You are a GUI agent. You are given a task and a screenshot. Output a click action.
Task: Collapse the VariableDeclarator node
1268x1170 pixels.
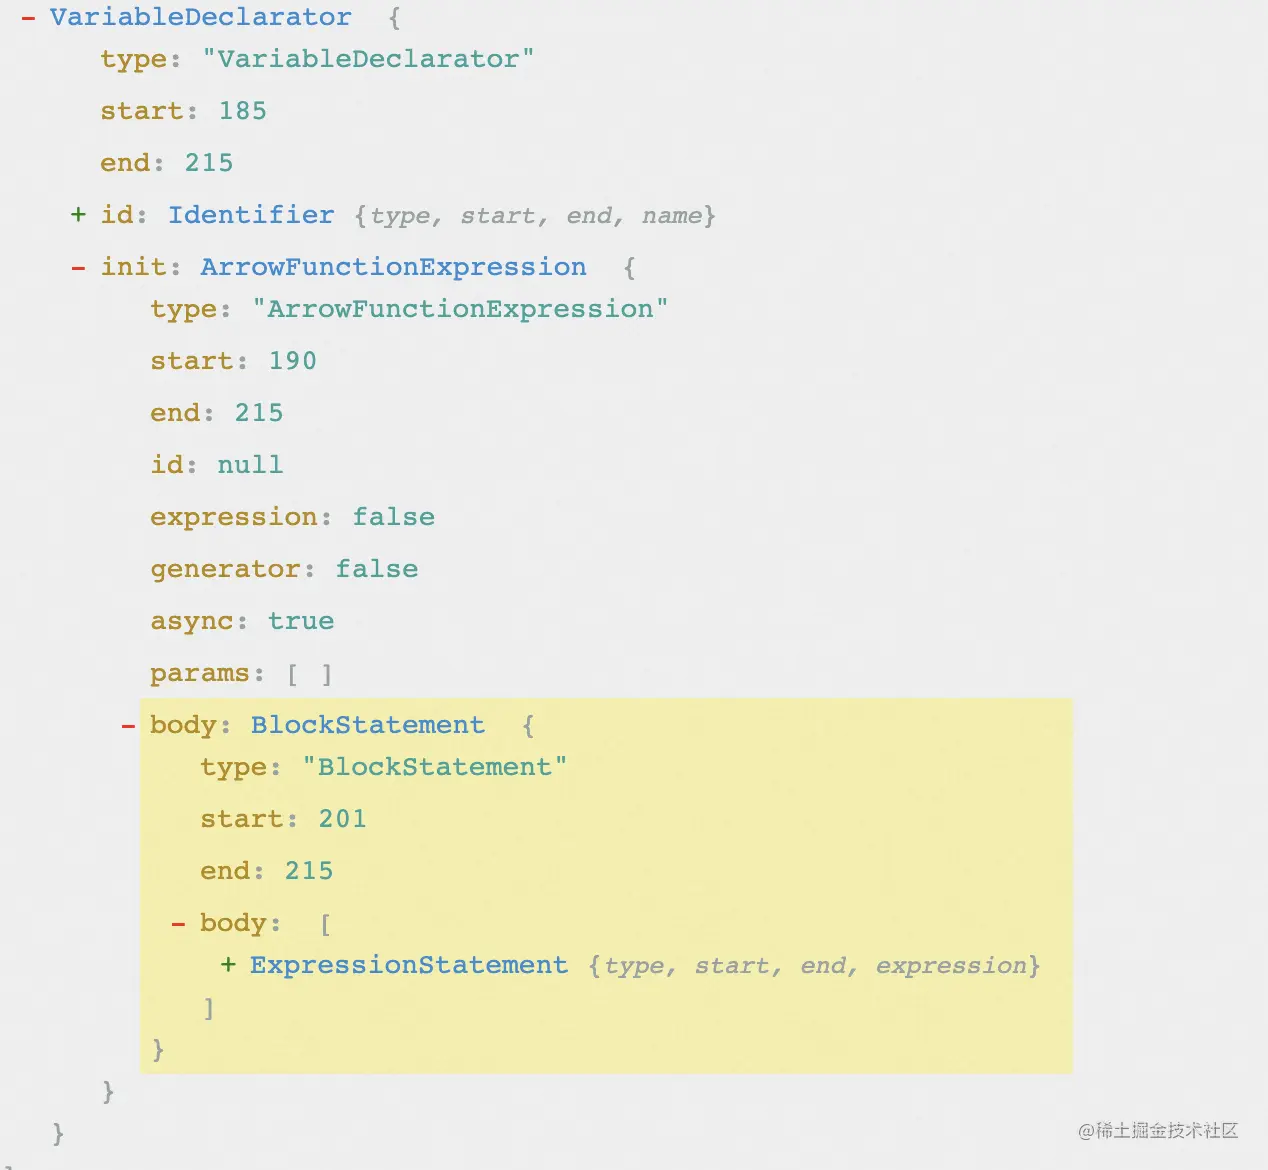pos(28,18)
